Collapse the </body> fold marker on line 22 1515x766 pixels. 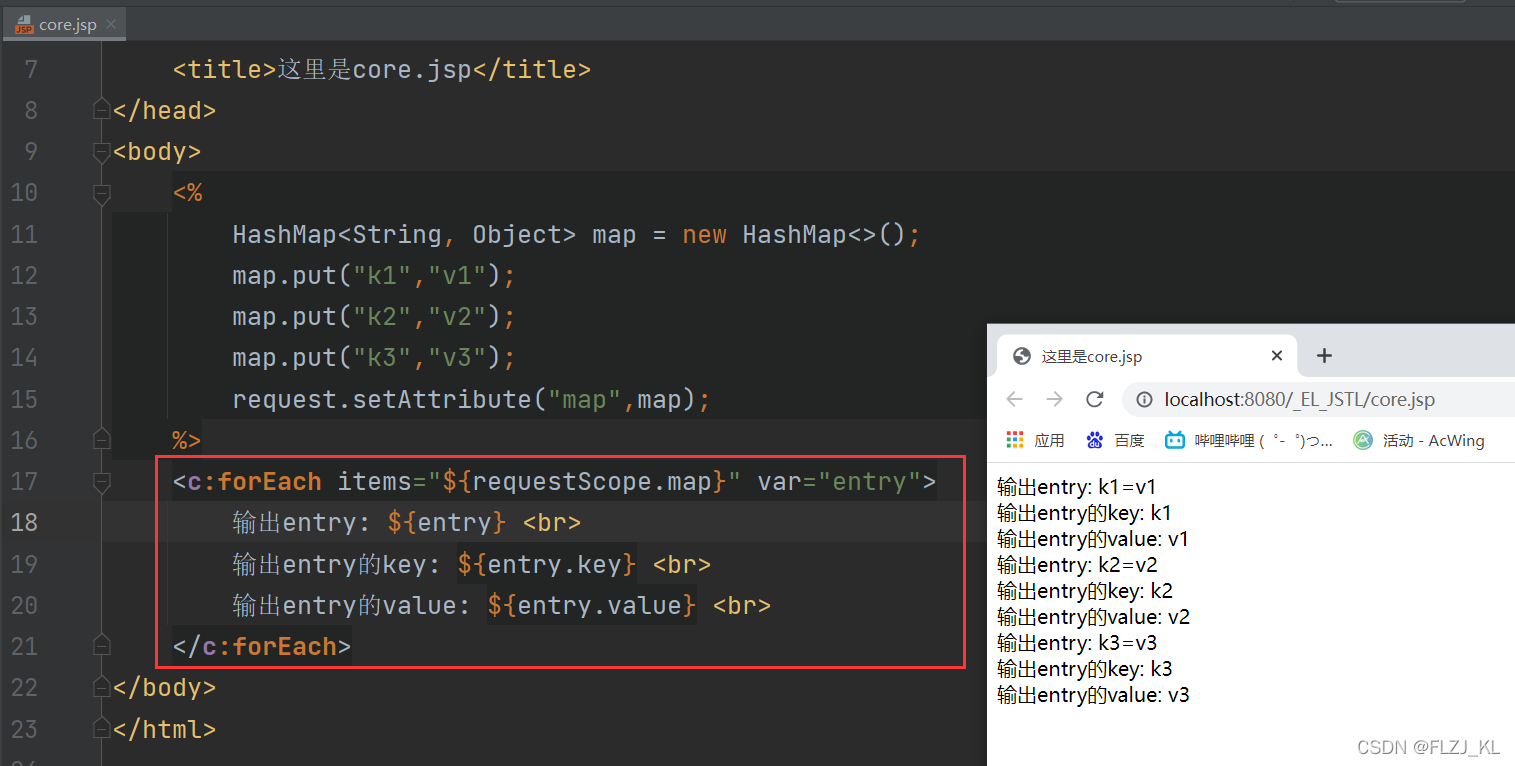101,688
